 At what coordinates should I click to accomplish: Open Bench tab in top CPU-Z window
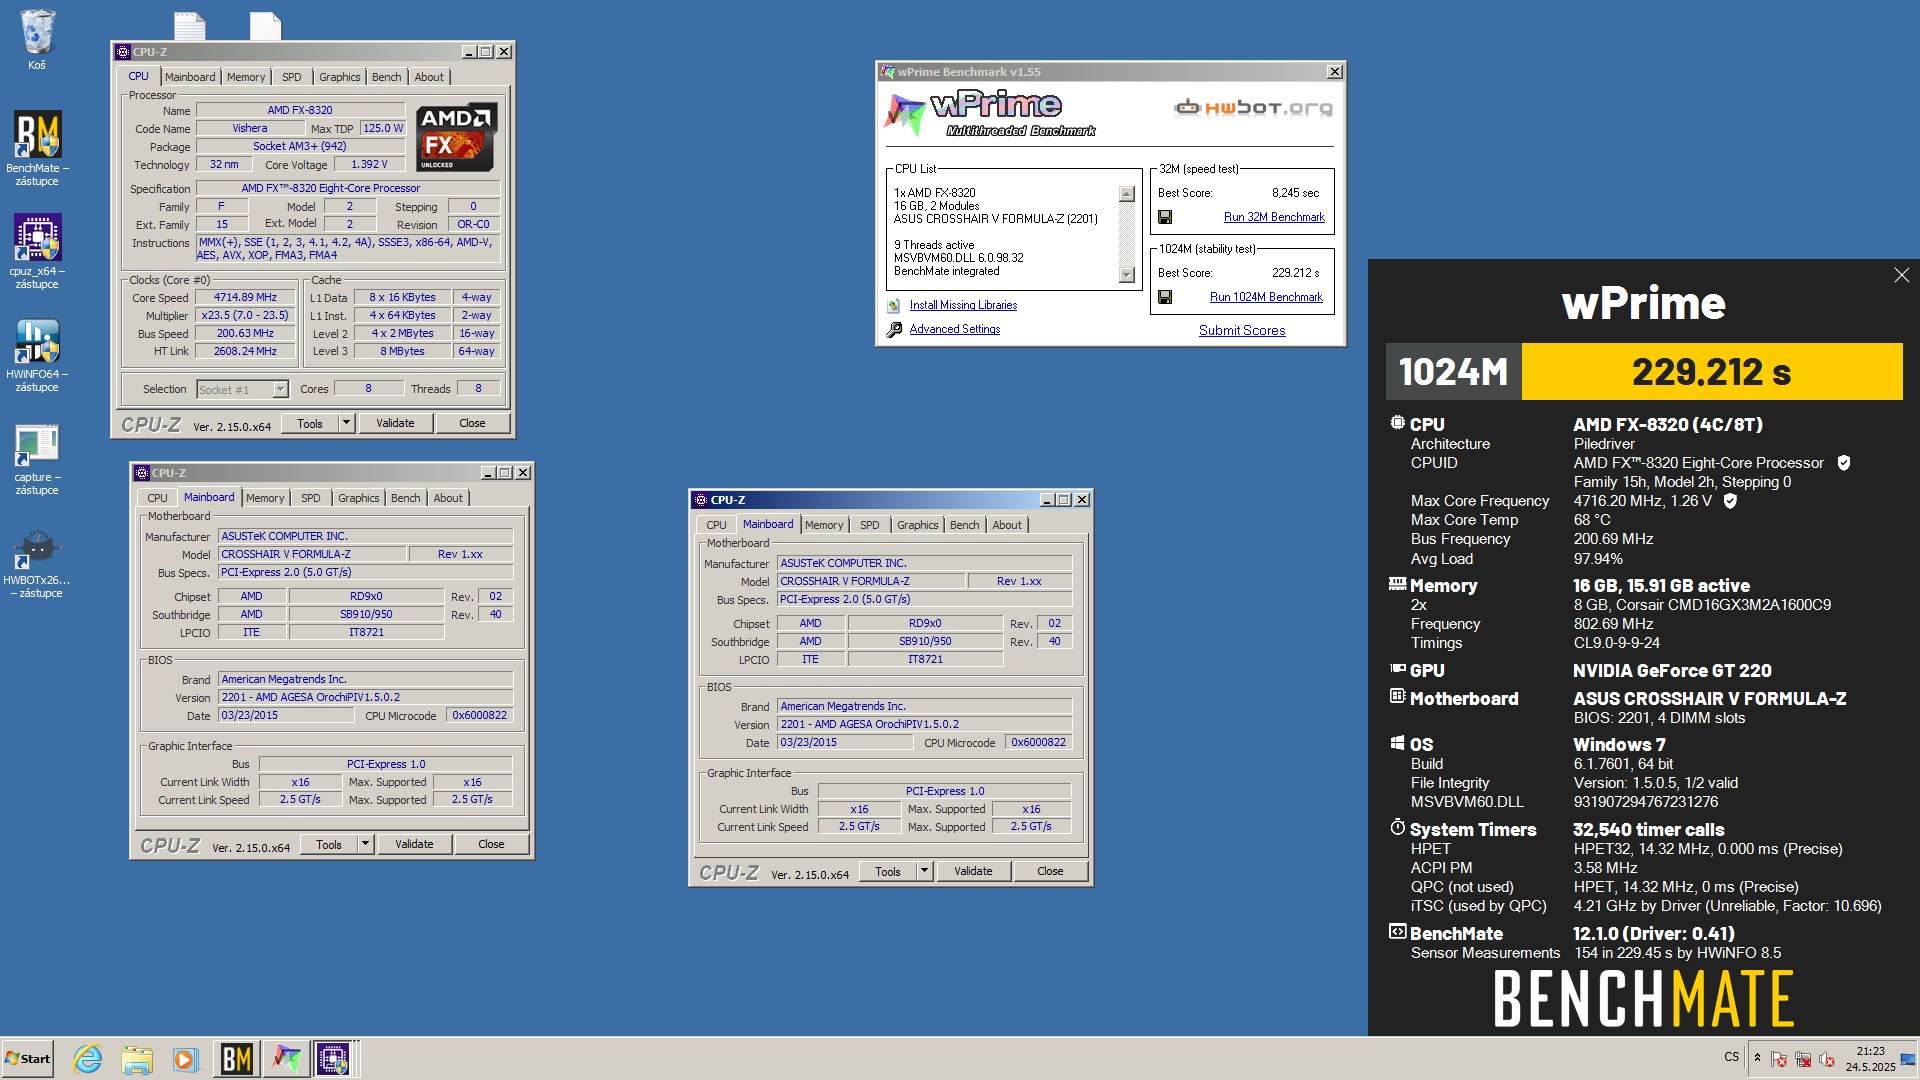point(386,77)
